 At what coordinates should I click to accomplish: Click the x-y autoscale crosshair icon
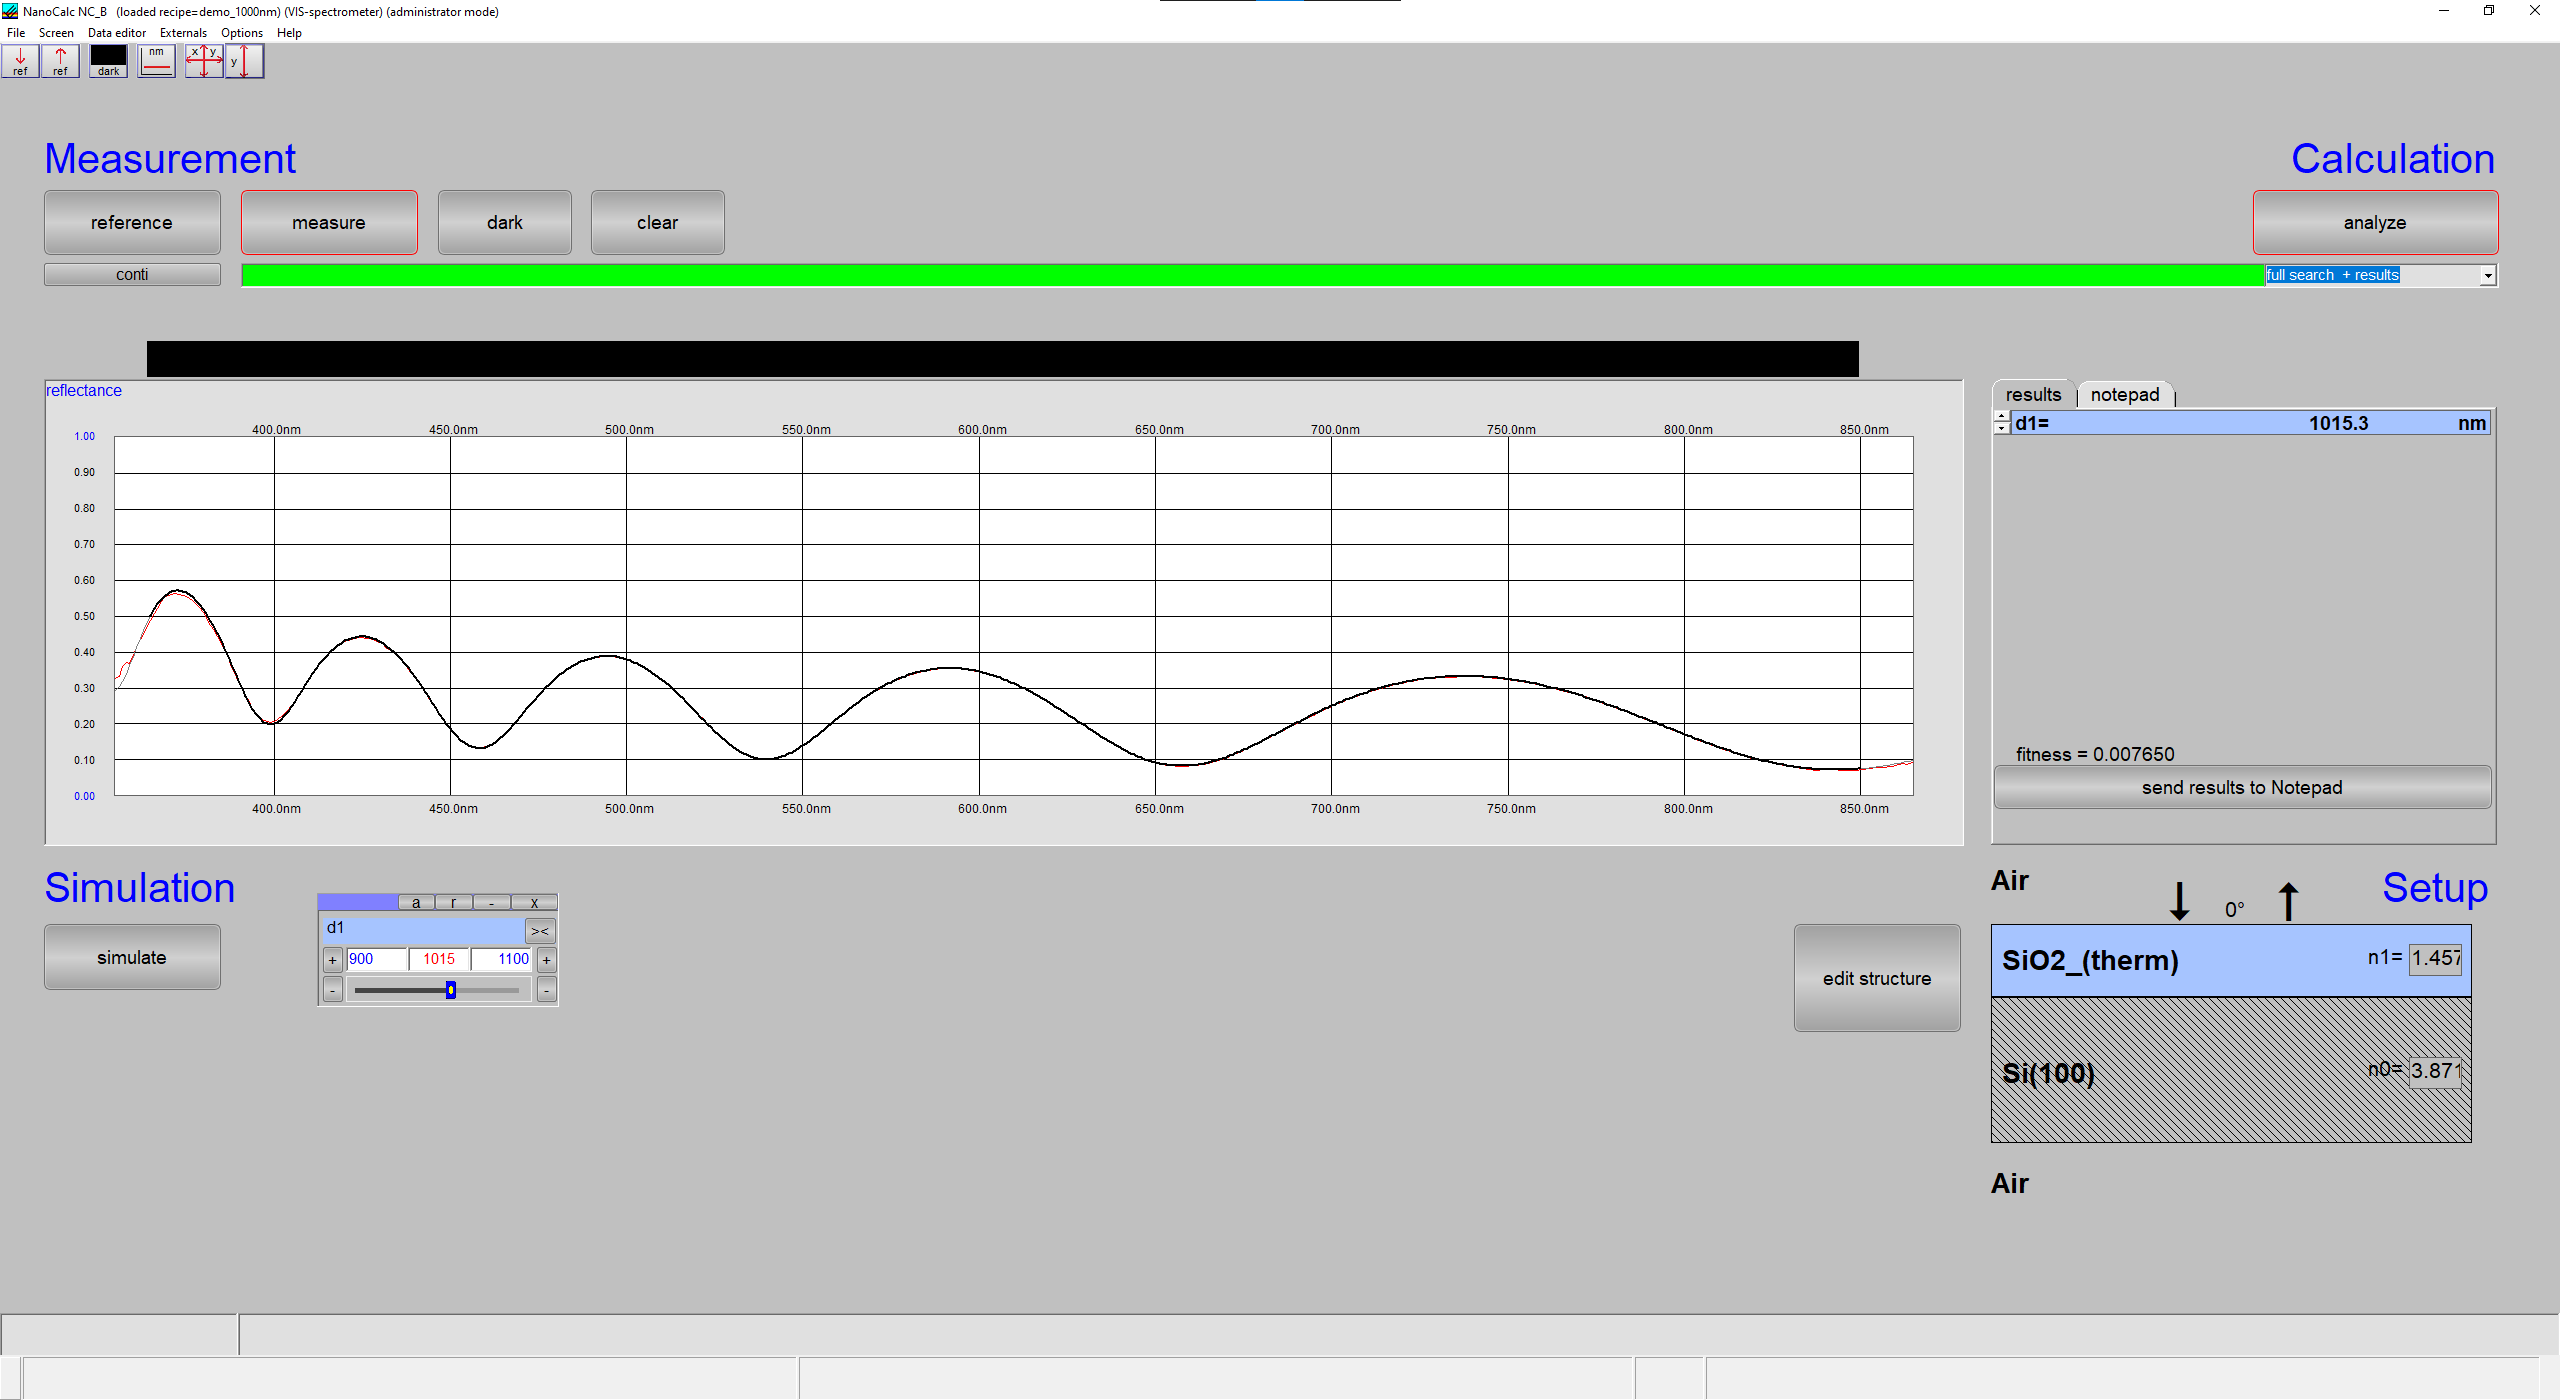pyautogui.click(x=204, y=61)
